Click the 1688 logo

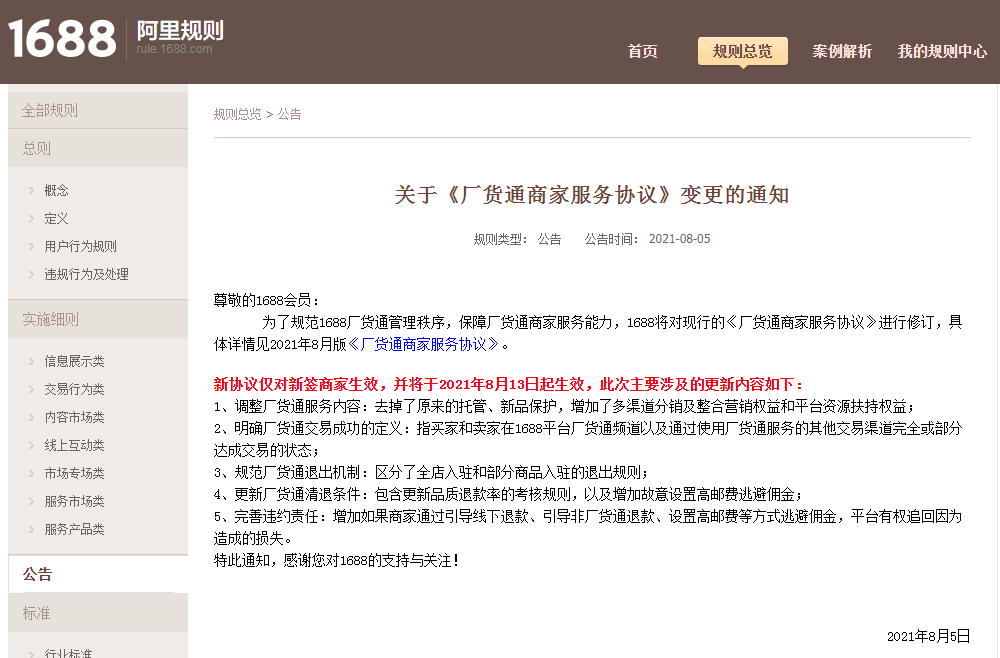tap(62, 38)
